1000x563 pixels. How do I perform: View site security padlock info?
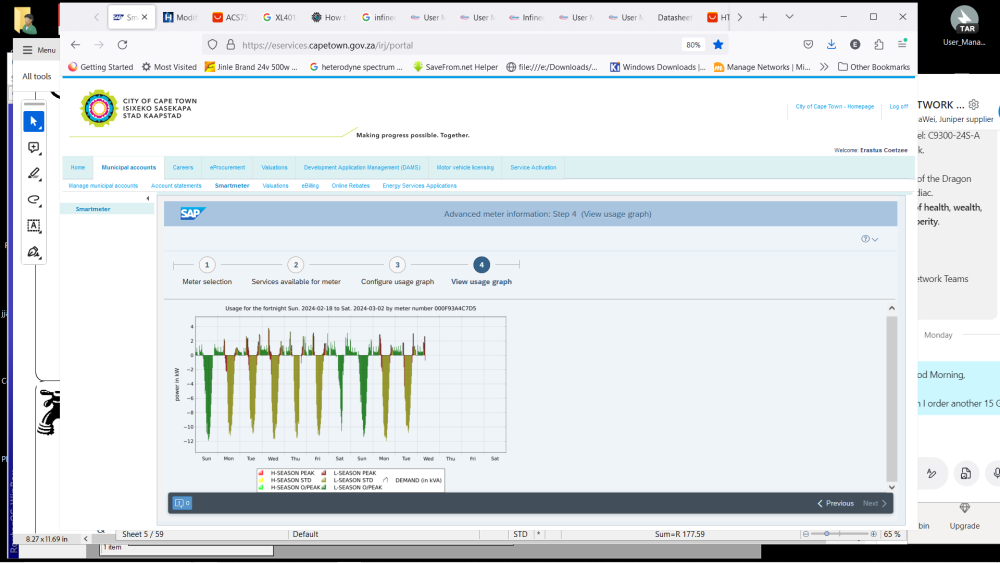coord(230,45)
